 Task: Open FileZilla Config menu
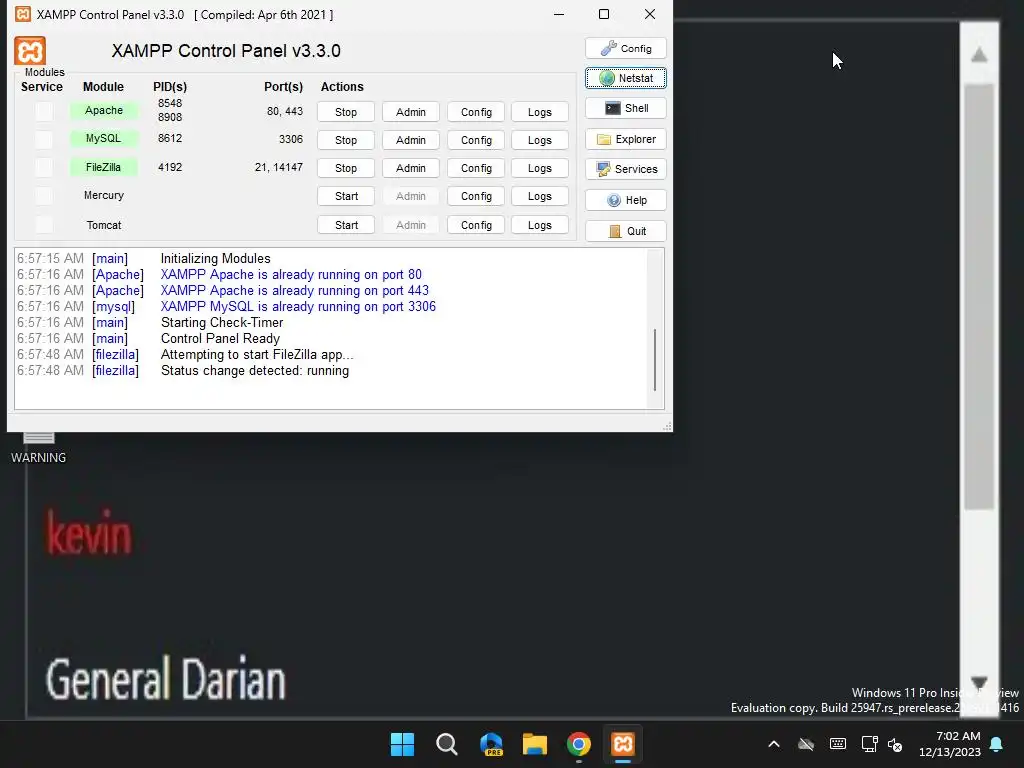[476, 168]
